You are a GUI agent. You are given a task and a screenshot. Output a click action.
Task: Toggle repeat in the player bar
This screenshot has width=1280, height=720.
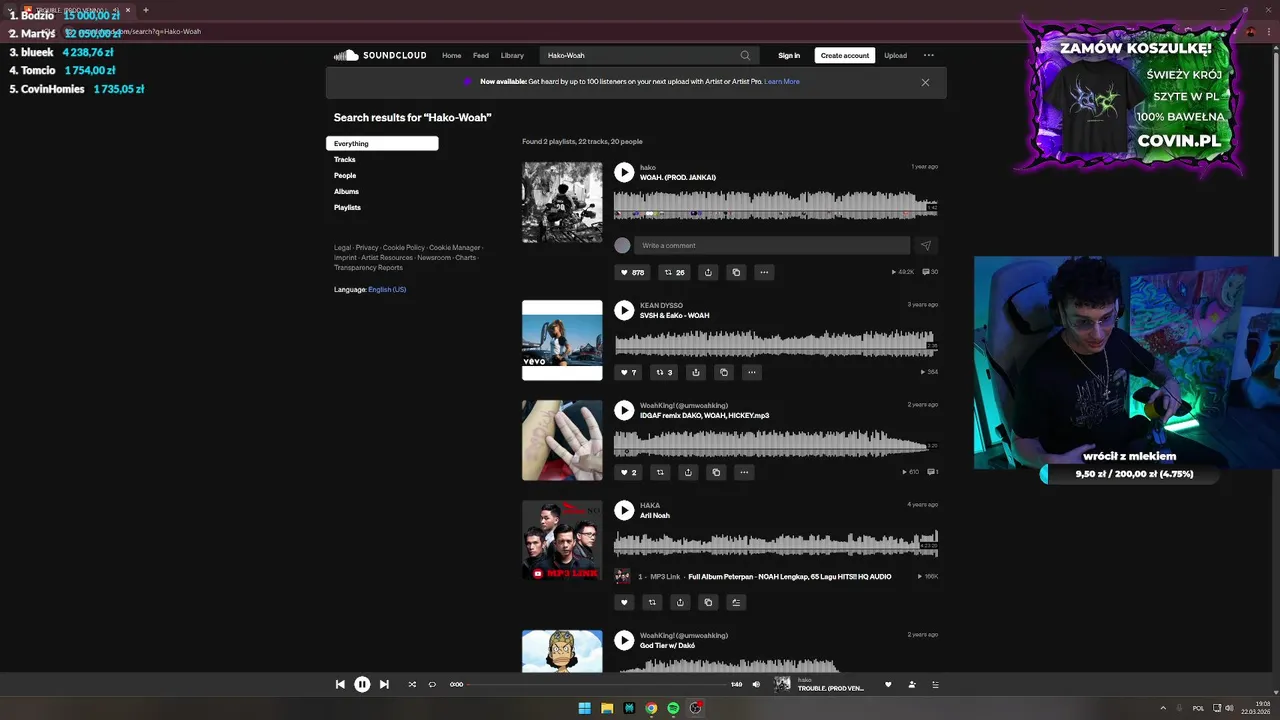(x=432, y=684)
